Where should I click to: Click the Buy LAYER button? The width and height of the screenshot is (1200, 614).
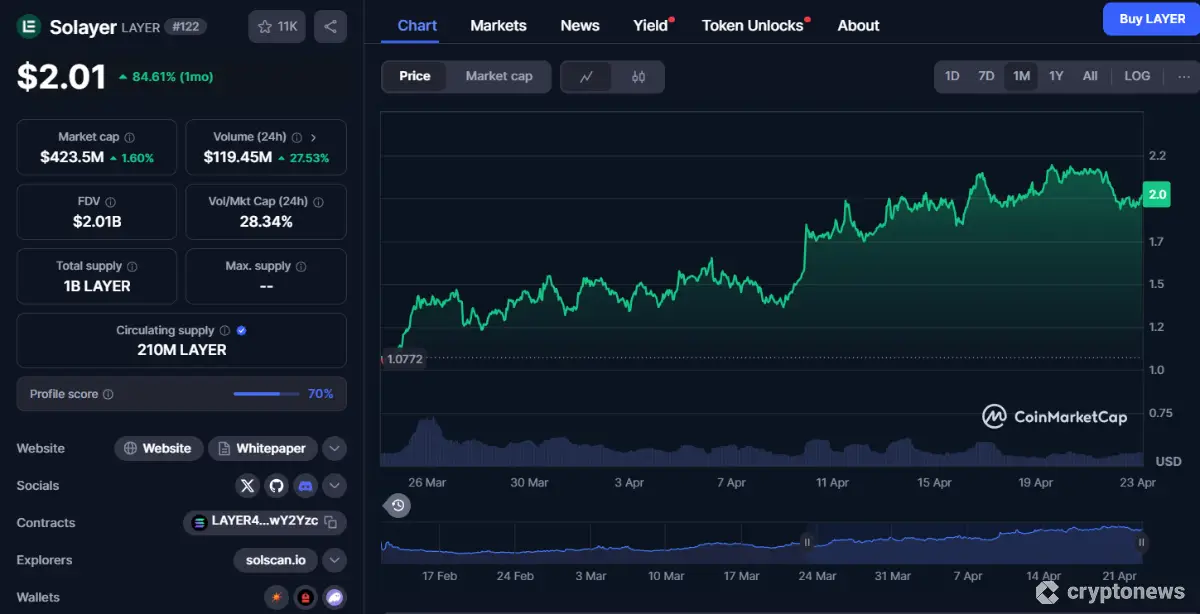pos(1151,19)
